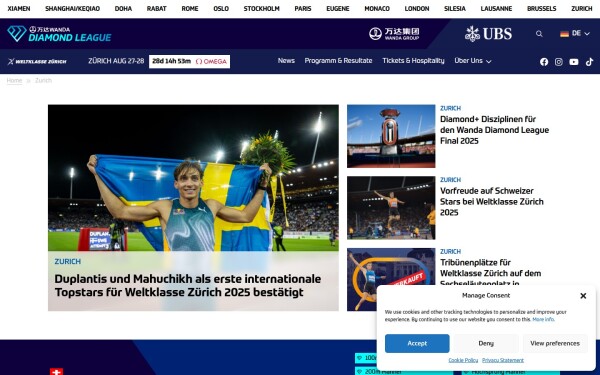Click the Wanda Diamond League logo
Screen dimensions: 600x375
pos(59,34)
